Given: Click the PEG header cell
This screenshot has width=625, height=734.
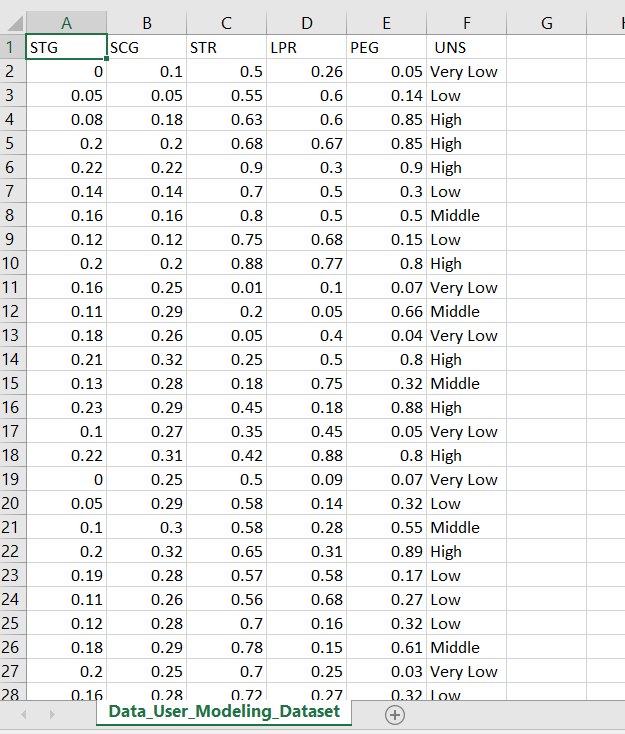Looking at the screenshot, I should point(387,47).
